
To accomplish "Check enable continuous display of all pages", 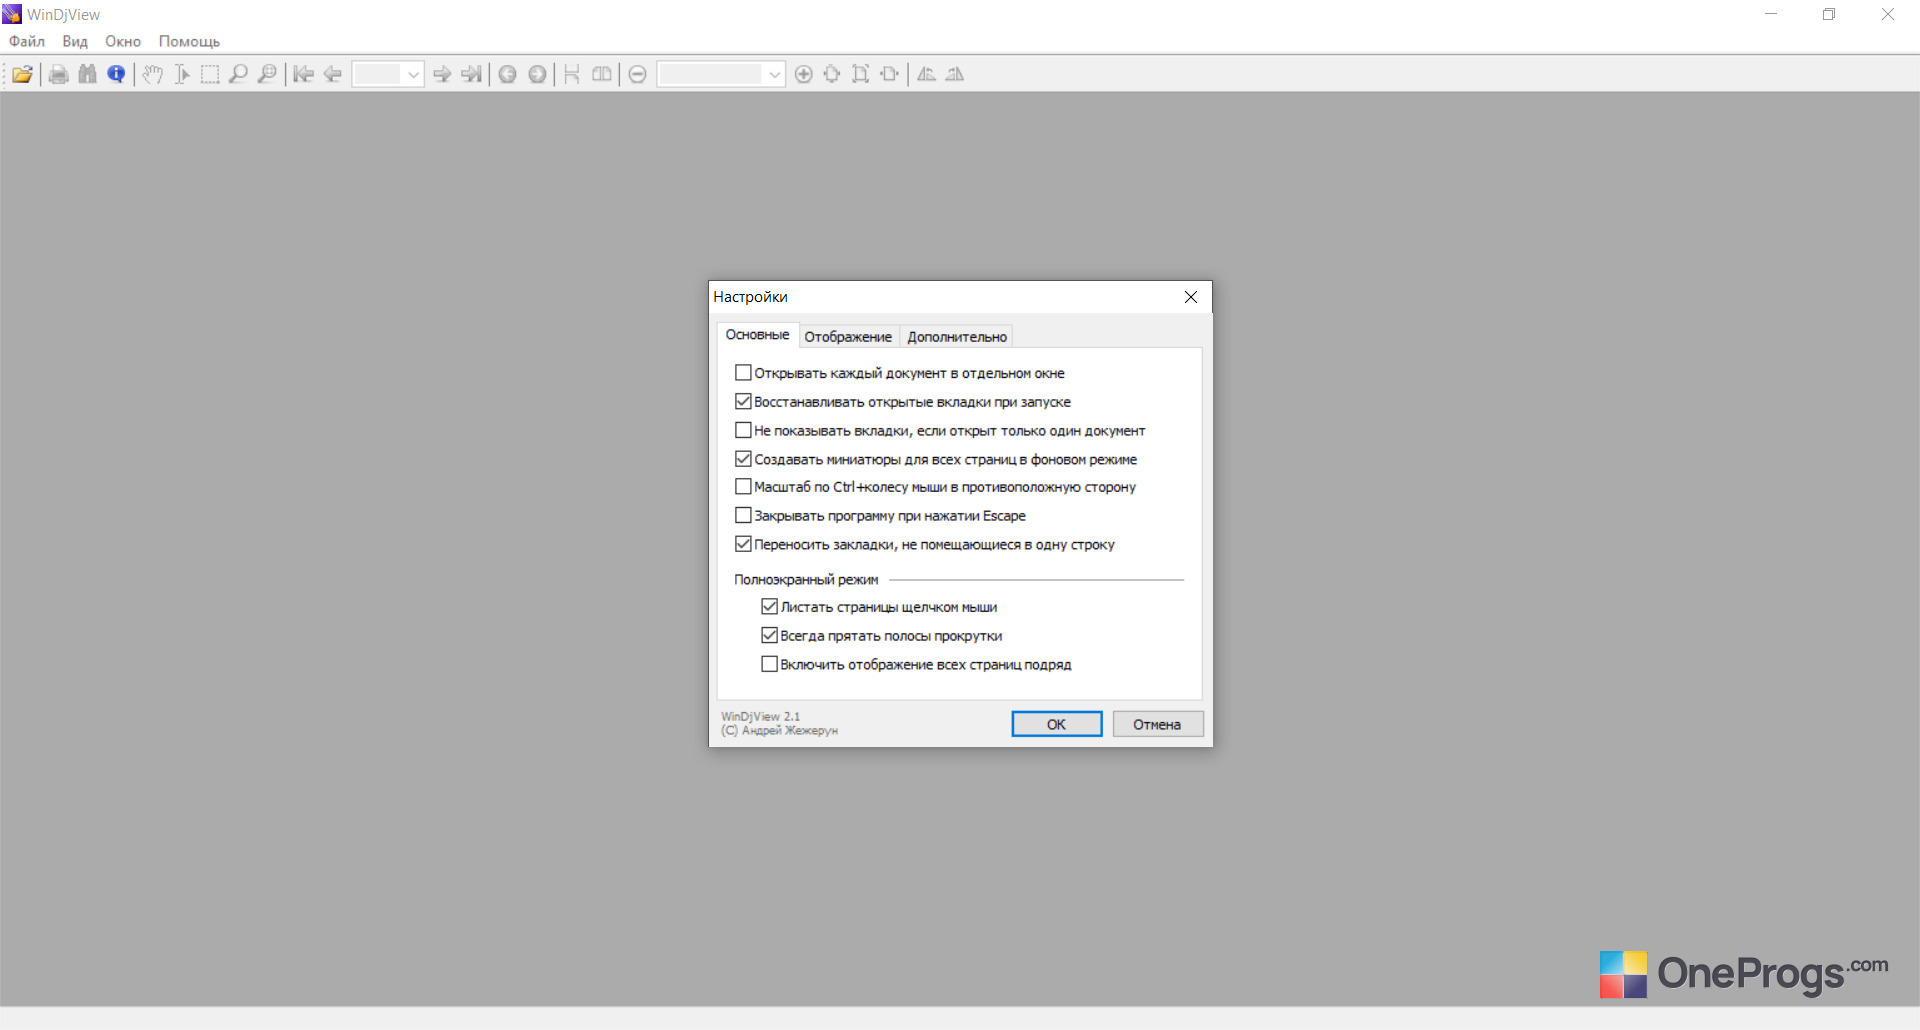I will coord(916,664).
